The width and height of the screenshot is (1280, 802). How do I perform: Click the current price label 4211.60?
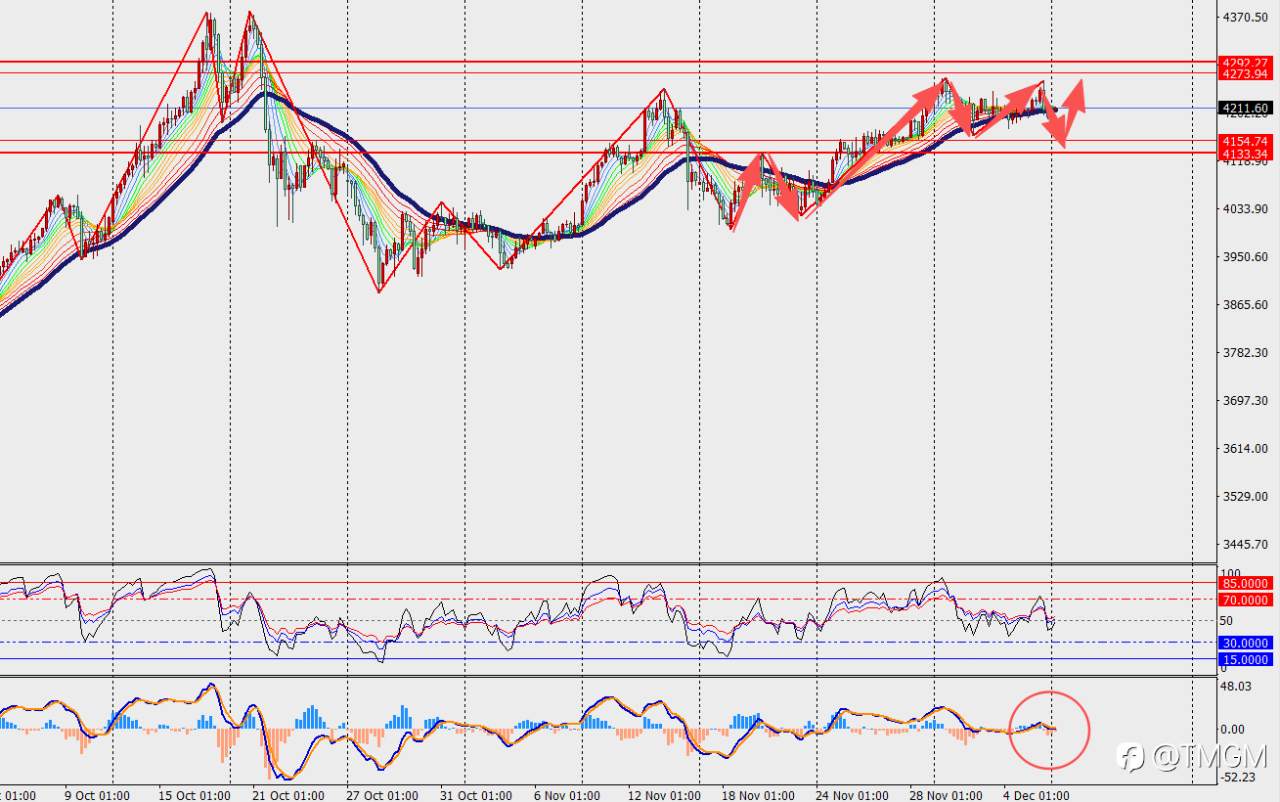(x=1245, y=108)
